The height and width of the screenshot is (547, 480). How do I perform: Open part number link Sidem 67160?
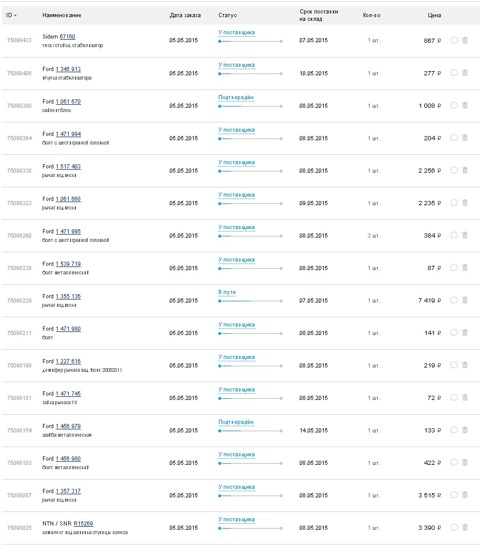coord(67,36)
